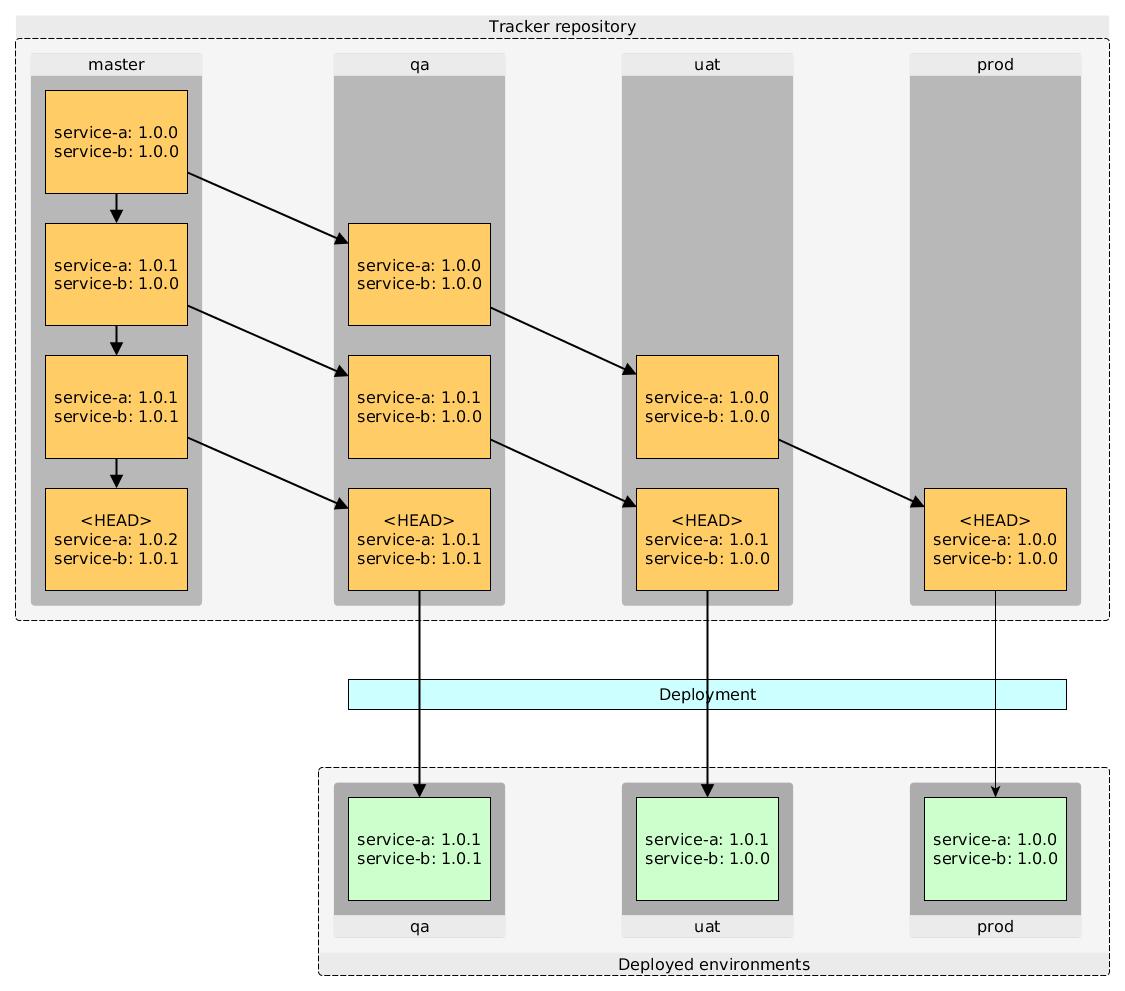This screenshot has width=1125, height=991.
Task: Click green deployed prod box with services 1.0.0
Action: [995, 849]
